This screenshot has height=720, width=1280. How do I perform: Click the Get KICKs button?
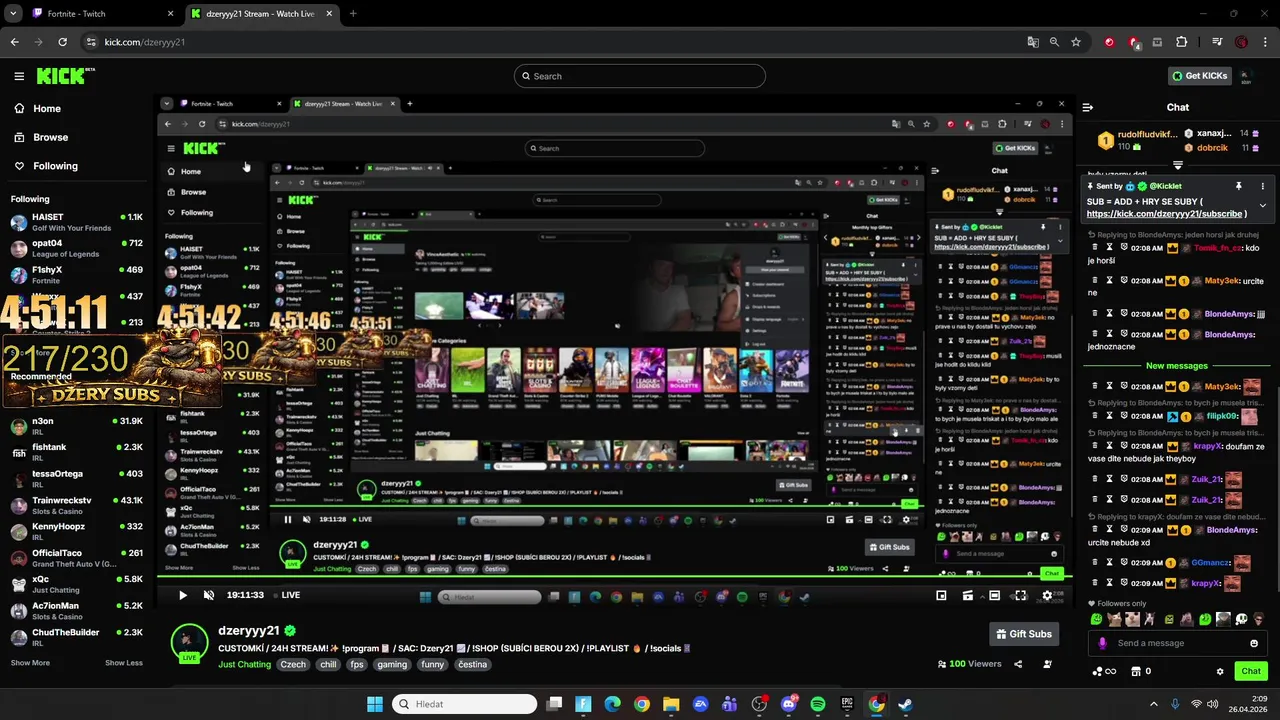[x=1200, y=76]
